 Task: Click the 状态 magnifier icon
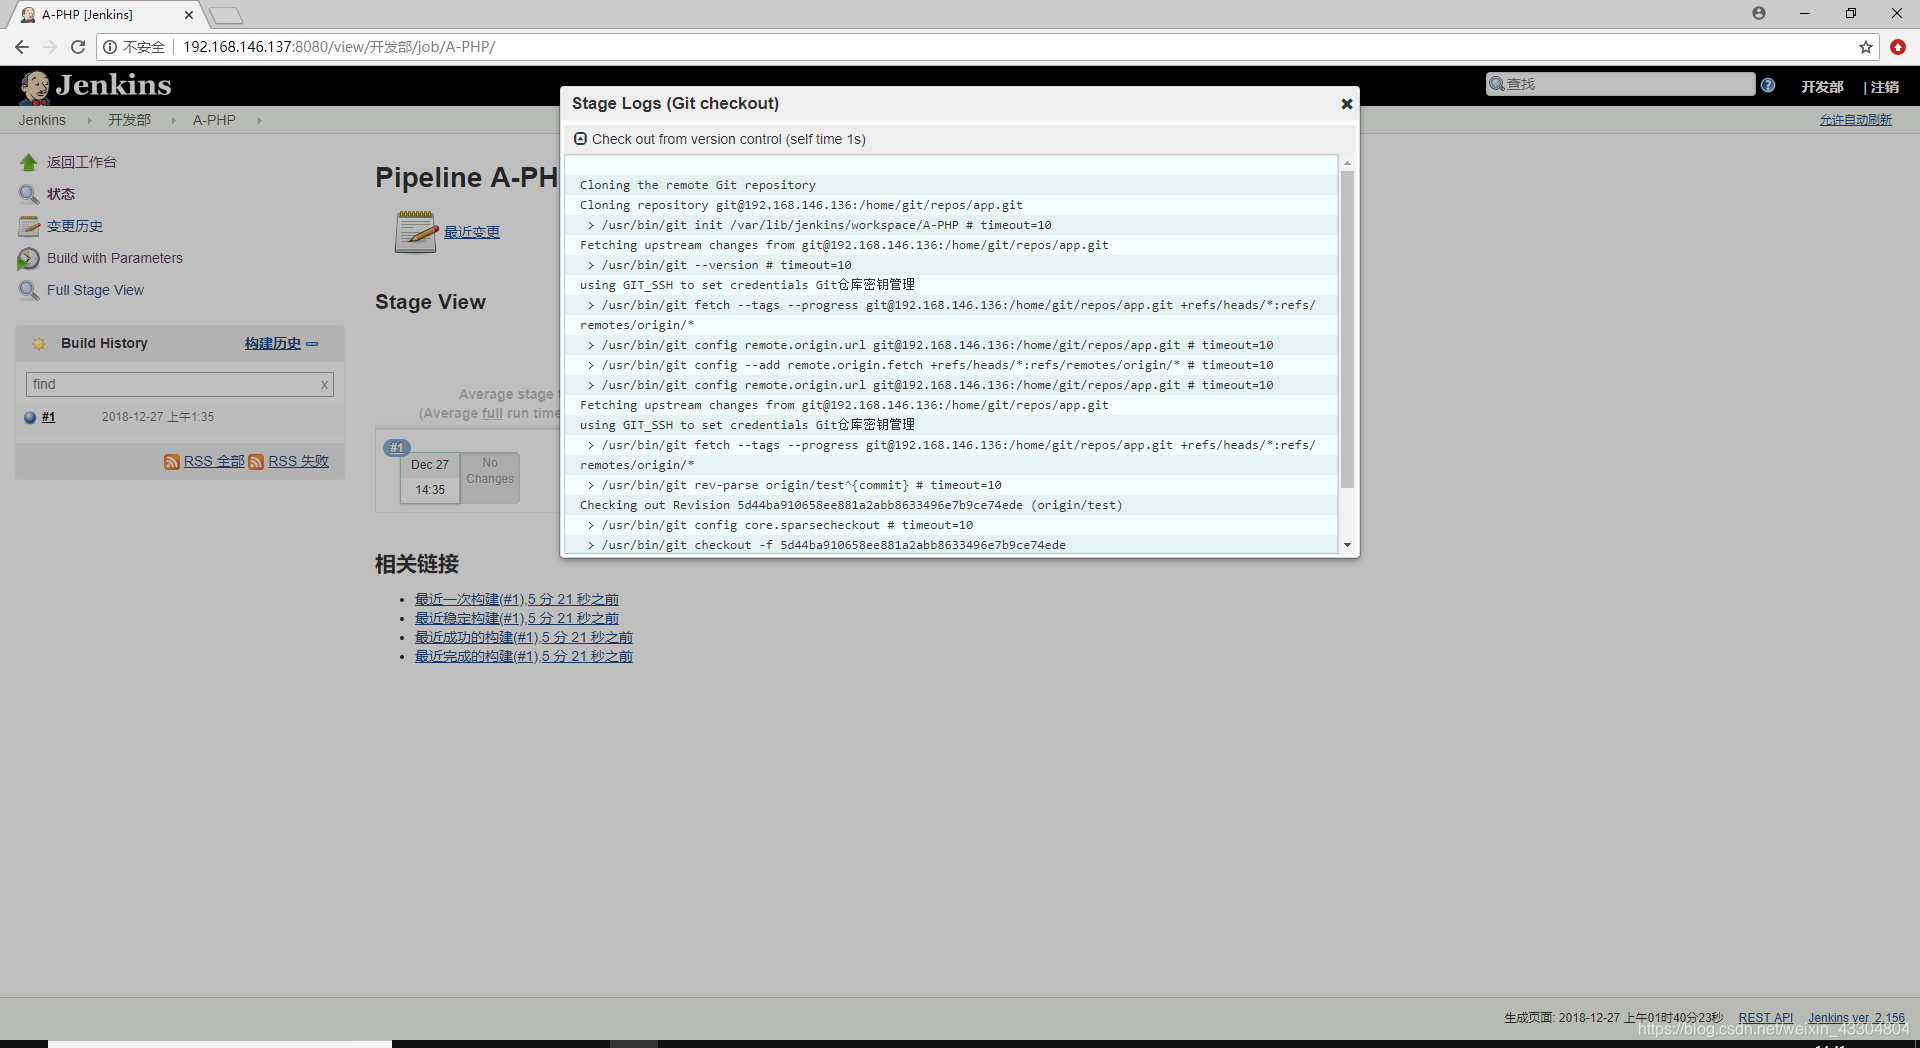[28, 194]
